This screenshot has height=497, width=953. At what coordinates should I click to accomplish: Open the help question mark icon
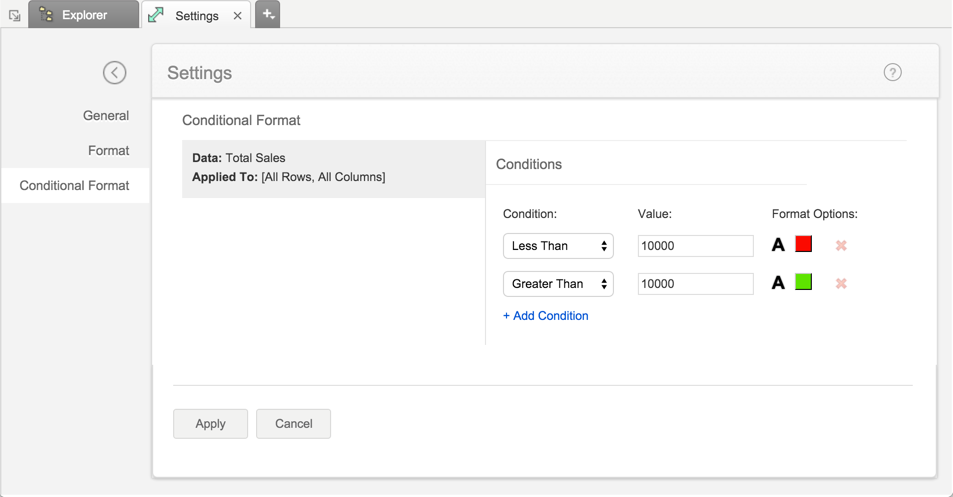(892, 72)
